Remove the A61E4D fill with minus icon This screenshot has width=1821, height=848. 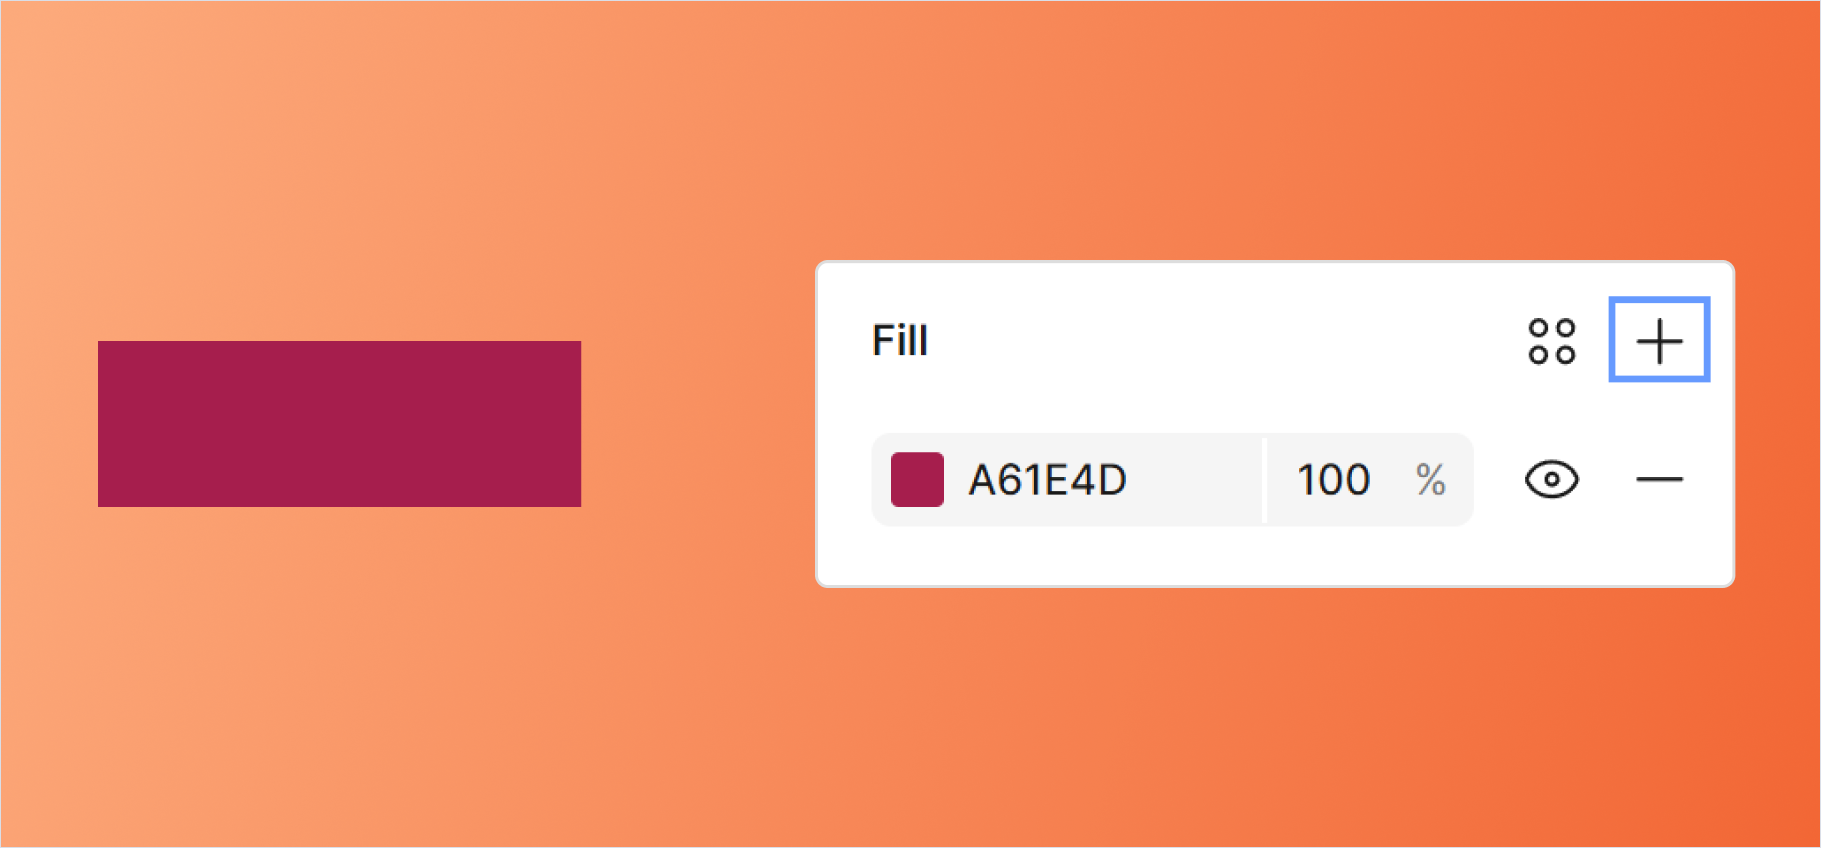1659,480
